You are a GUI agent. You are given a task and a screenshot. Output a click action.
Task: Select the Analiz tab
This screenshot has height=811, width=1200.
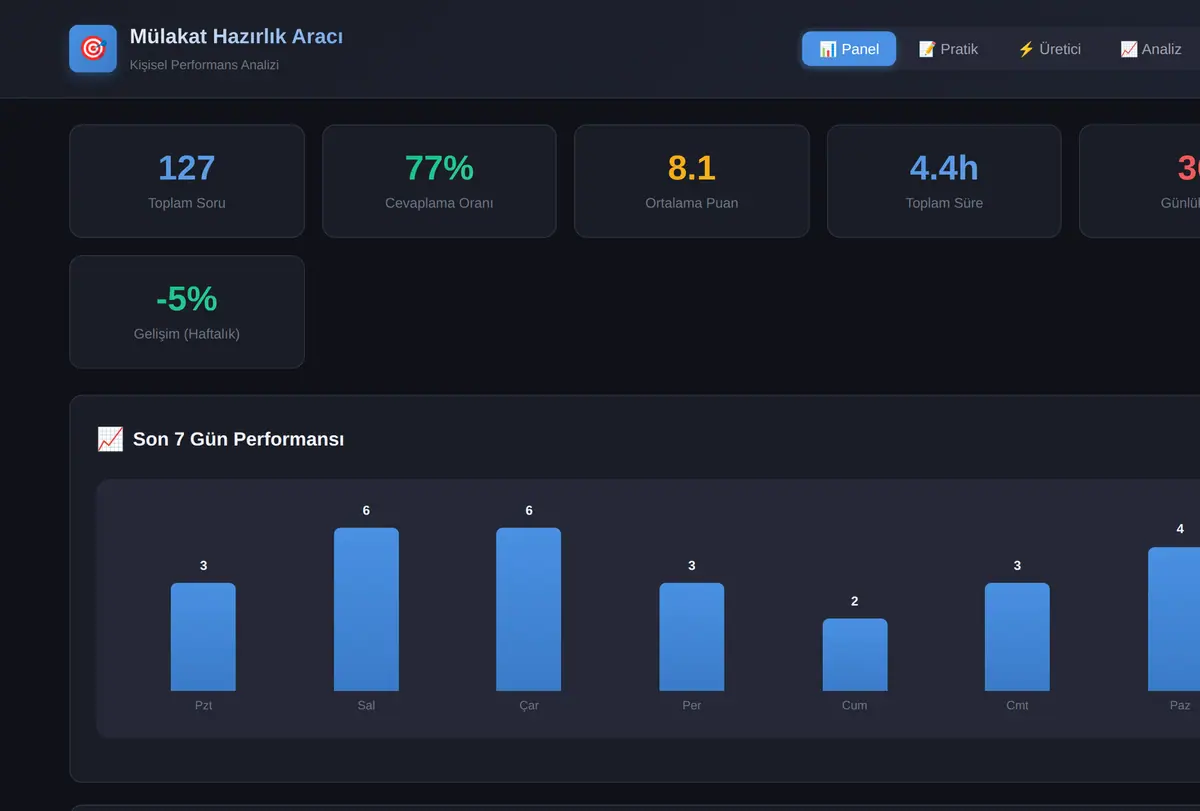click(1151, 49)
